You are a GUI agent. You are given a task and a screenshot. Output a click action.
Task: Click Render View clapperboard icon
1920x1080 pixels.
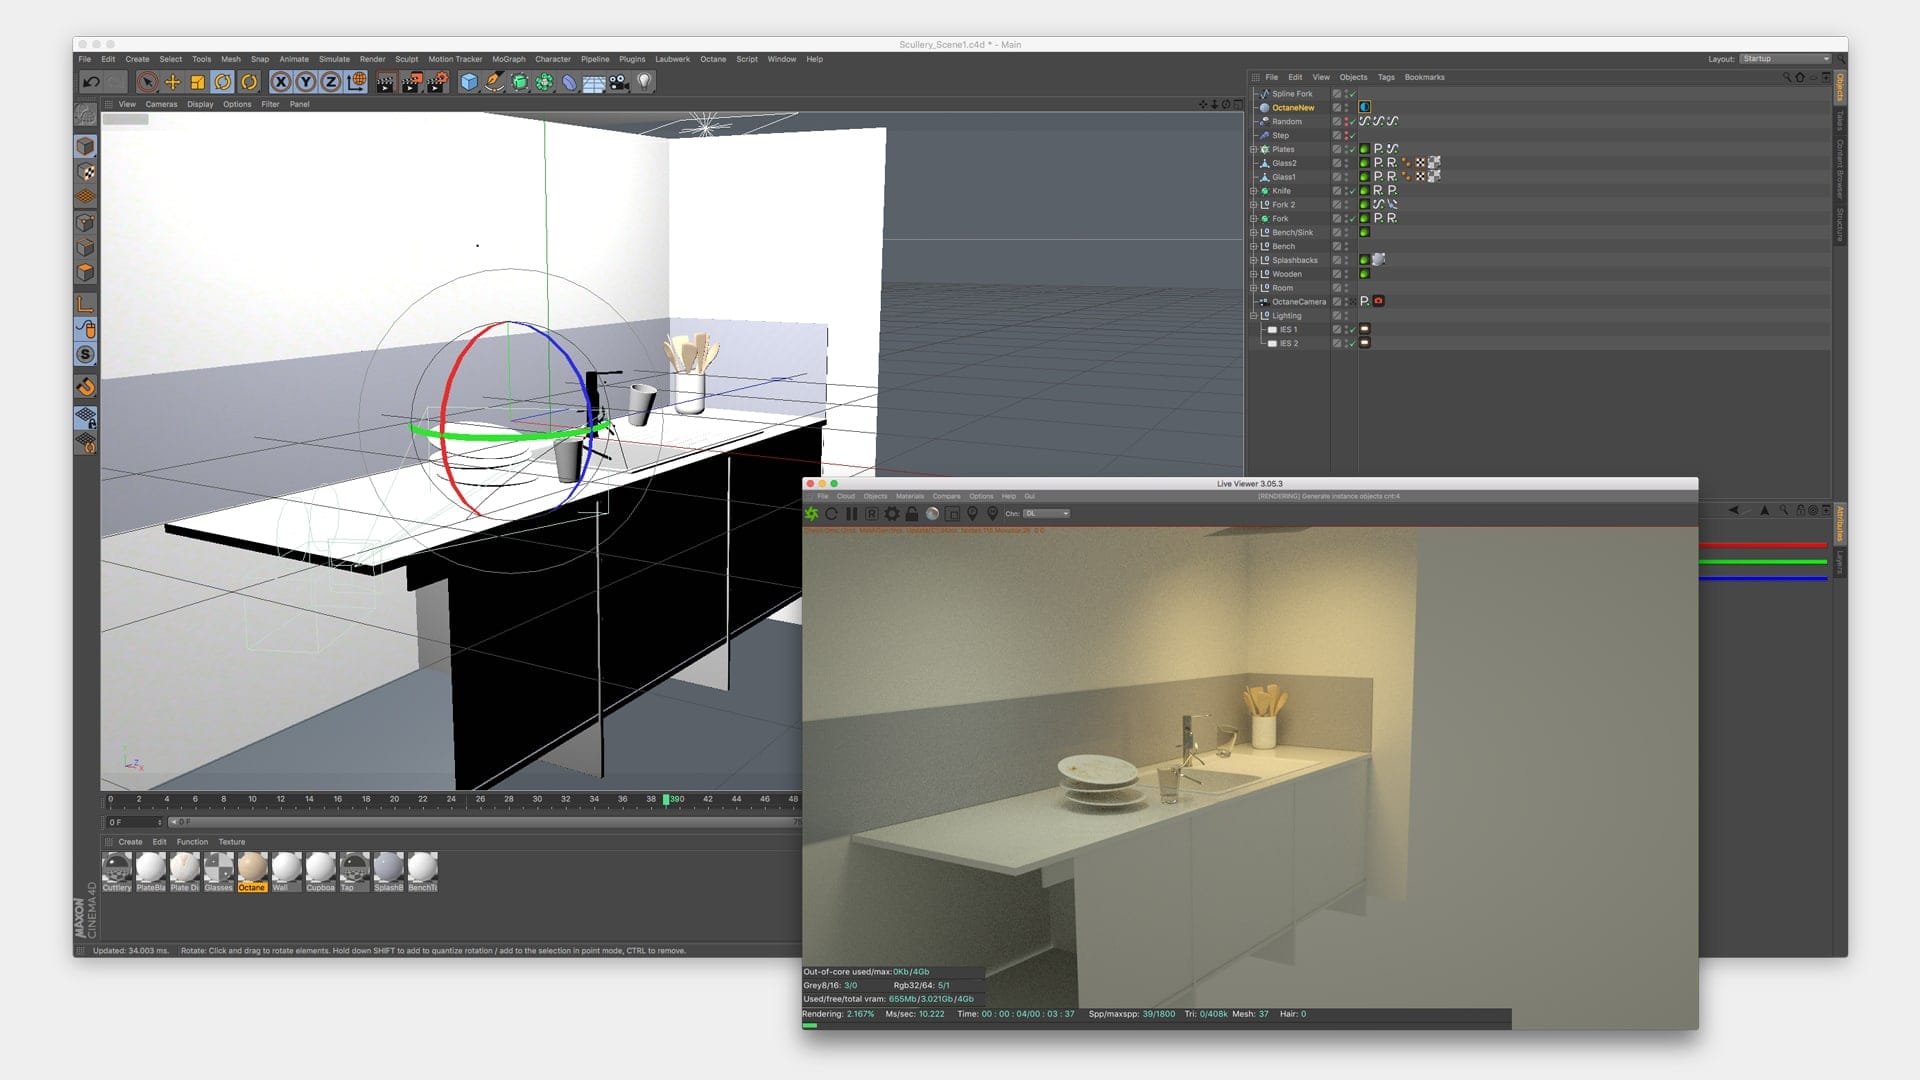pyautogui.click(x=386, y=82)
